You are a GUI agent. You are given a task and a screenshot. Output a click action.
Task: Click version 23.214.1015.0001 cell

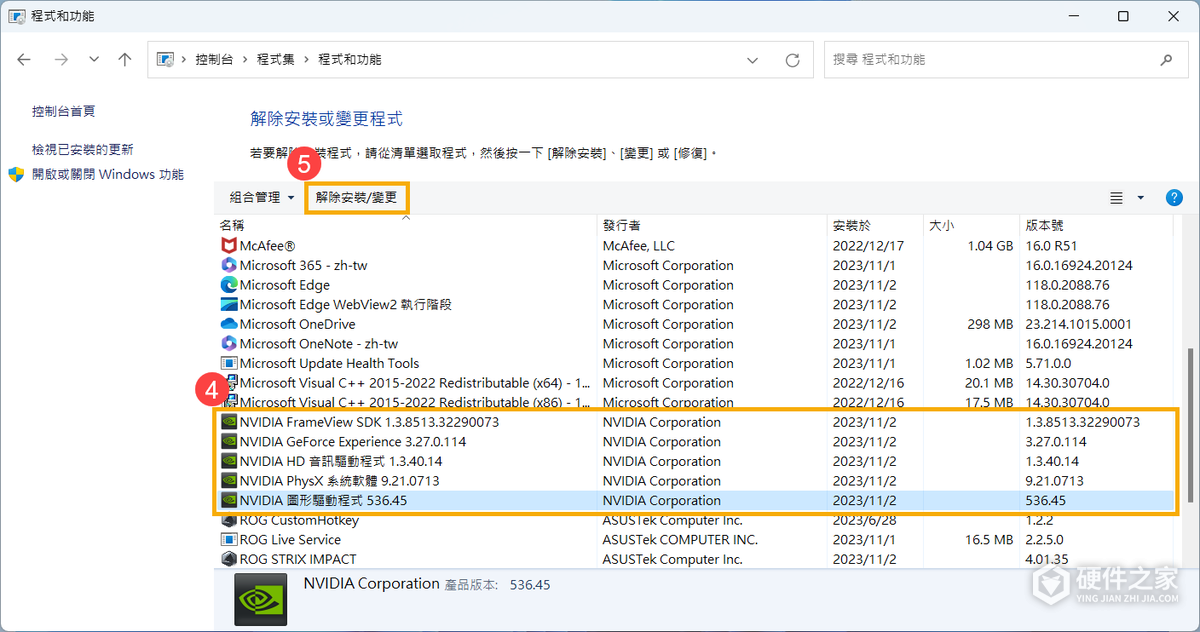tap(1079, 324)
